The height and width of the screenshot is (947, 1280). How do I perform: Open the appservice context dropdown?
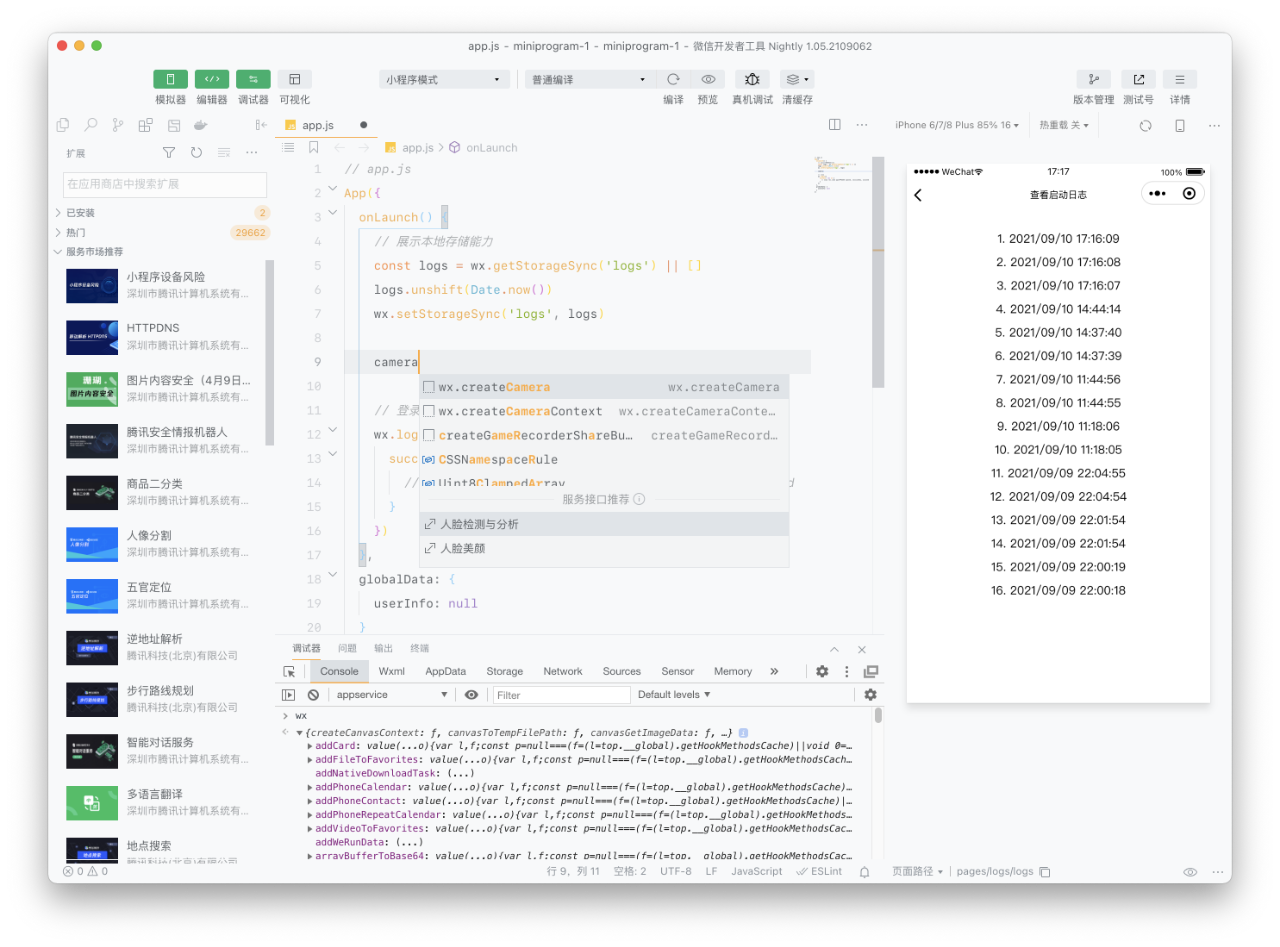[392, 694]
